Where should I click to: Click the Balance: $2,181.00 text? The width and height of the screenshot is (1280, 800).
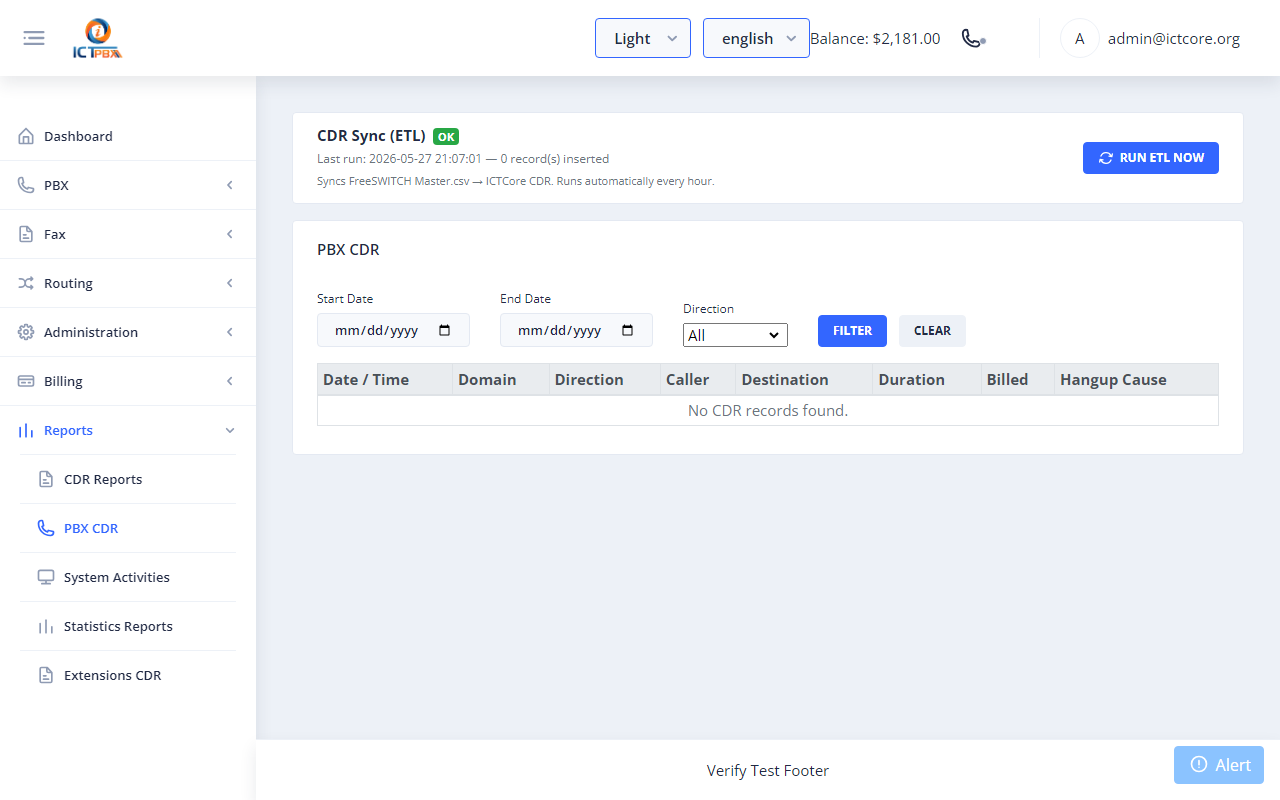875,39
